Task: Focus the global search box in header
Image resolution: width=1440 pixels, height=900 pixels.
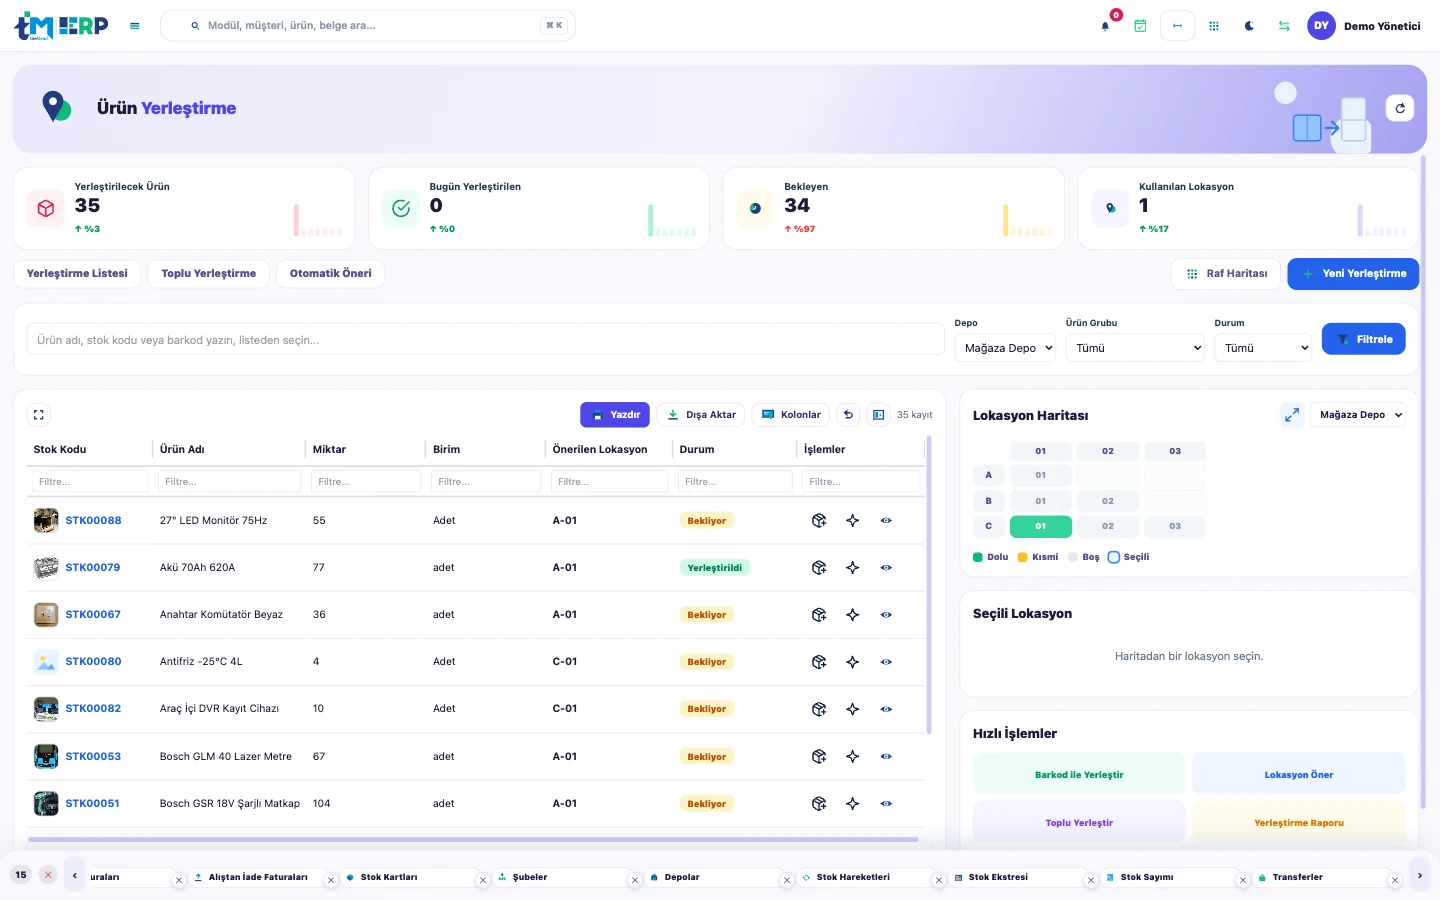Action: pyautogui.click(x=368, y=26)
